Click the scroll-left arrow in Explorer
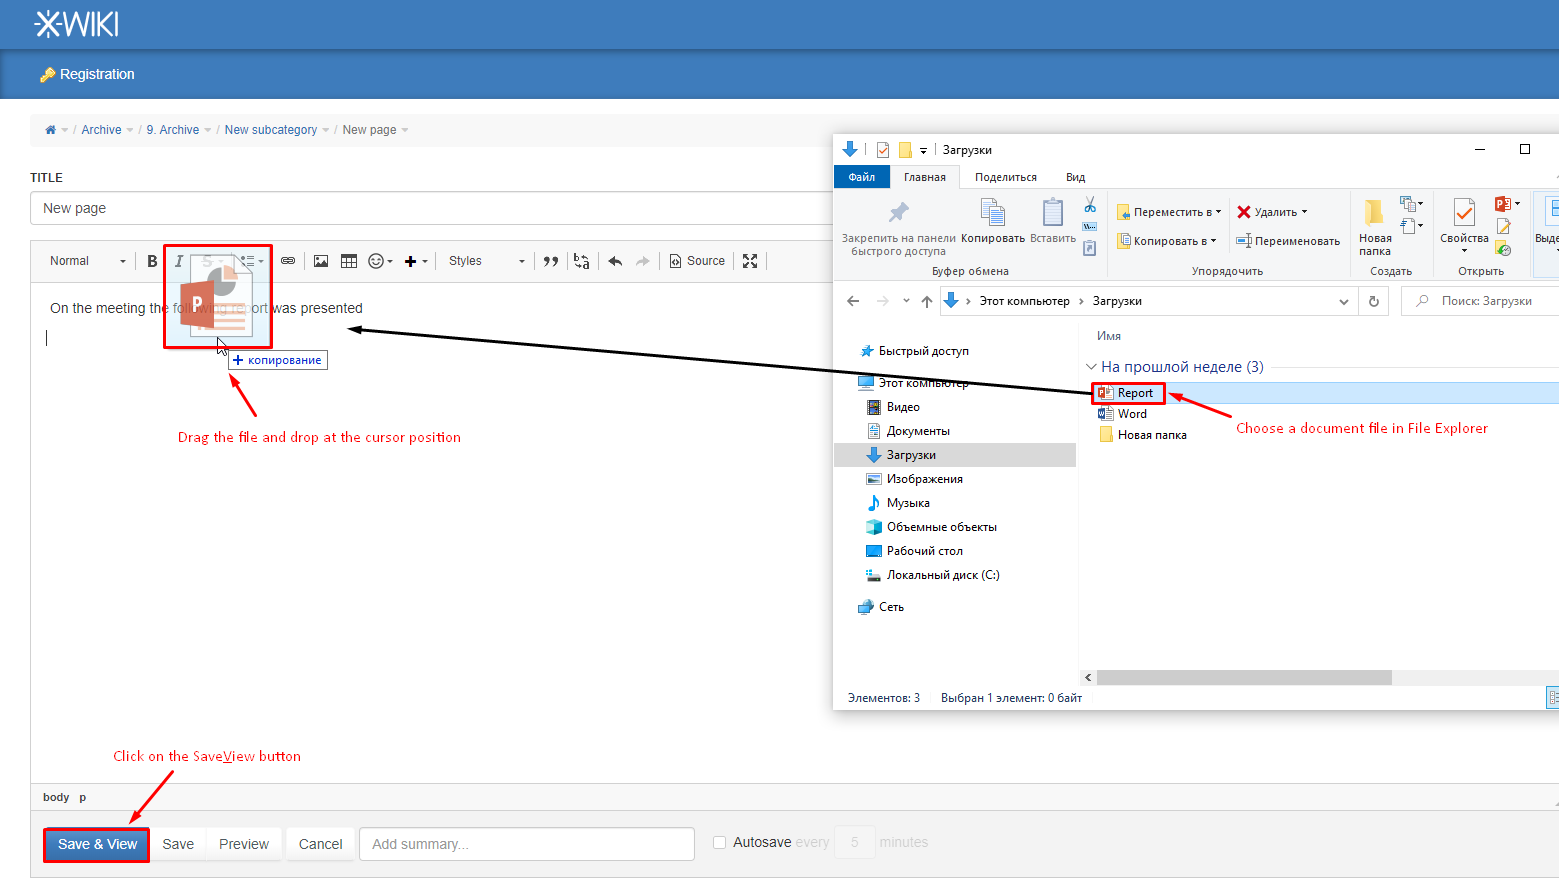1559x878 pixels. coord(1088,677)
